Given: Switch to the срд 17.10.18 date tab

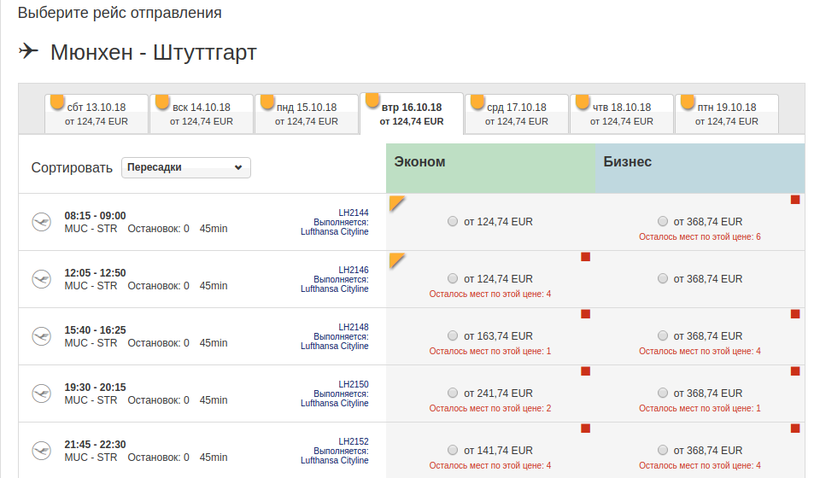Looking at the screenshot, I should (516, 114).
